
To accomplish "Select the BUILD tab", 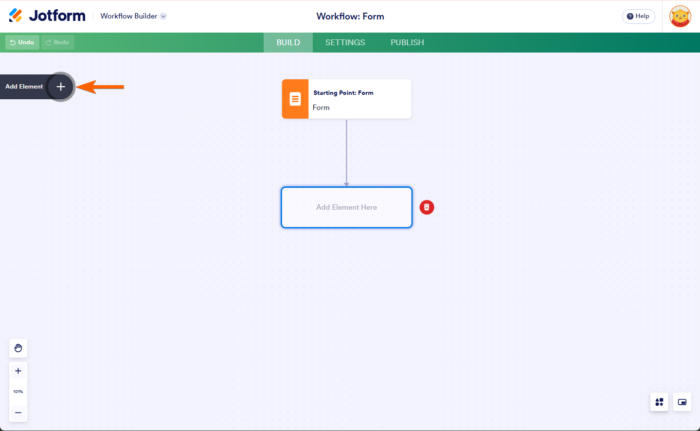I will (288, 42).
